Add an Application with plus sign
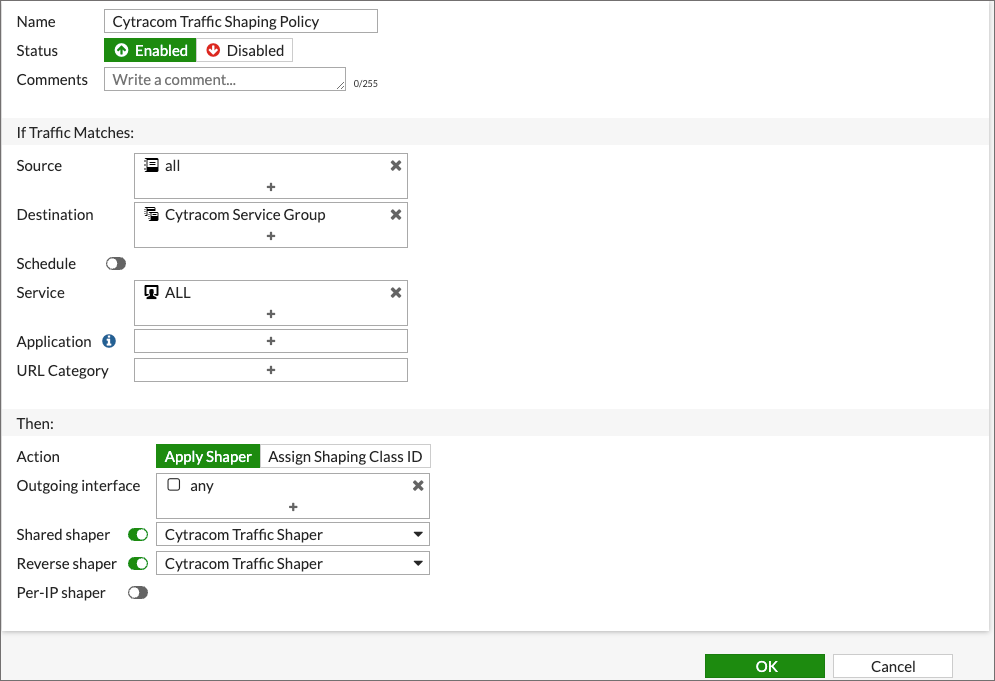 [x=270, y=341]
